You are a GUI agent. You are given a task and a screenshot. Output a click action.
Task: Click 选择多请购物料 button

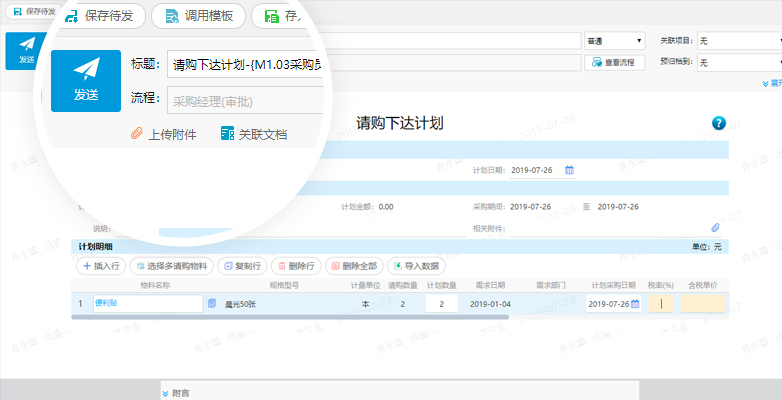pos(172,266)
